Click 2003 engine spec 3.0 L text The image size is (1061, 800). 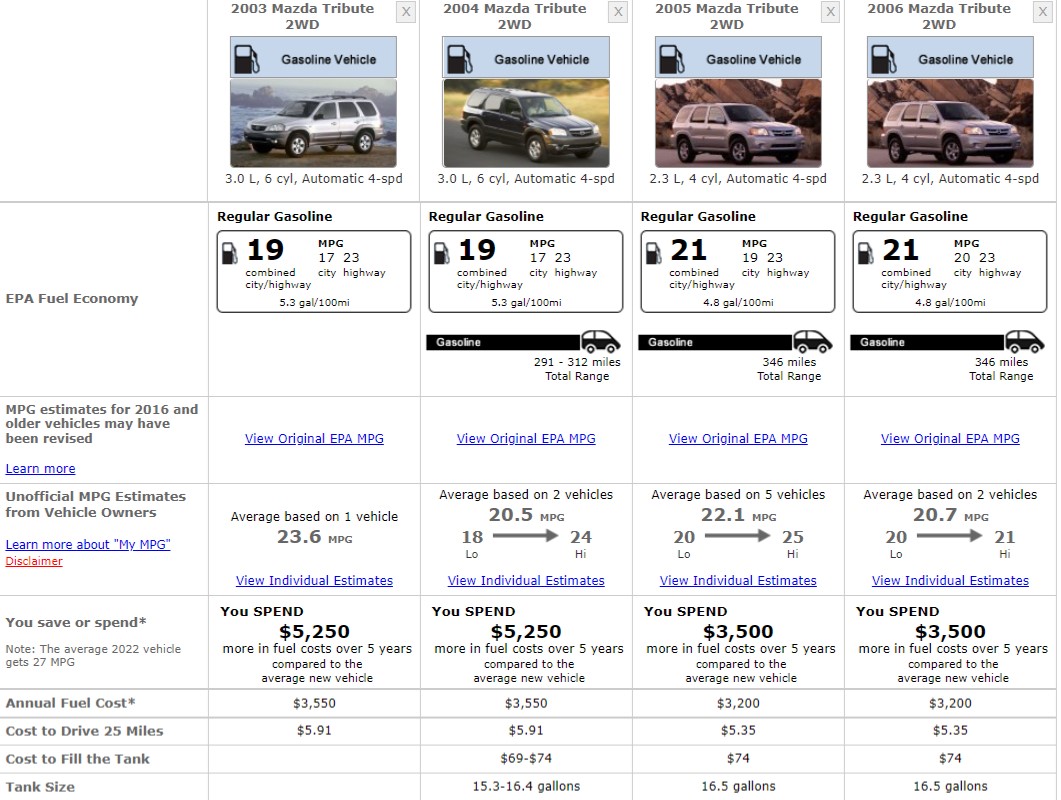[314, 179]
